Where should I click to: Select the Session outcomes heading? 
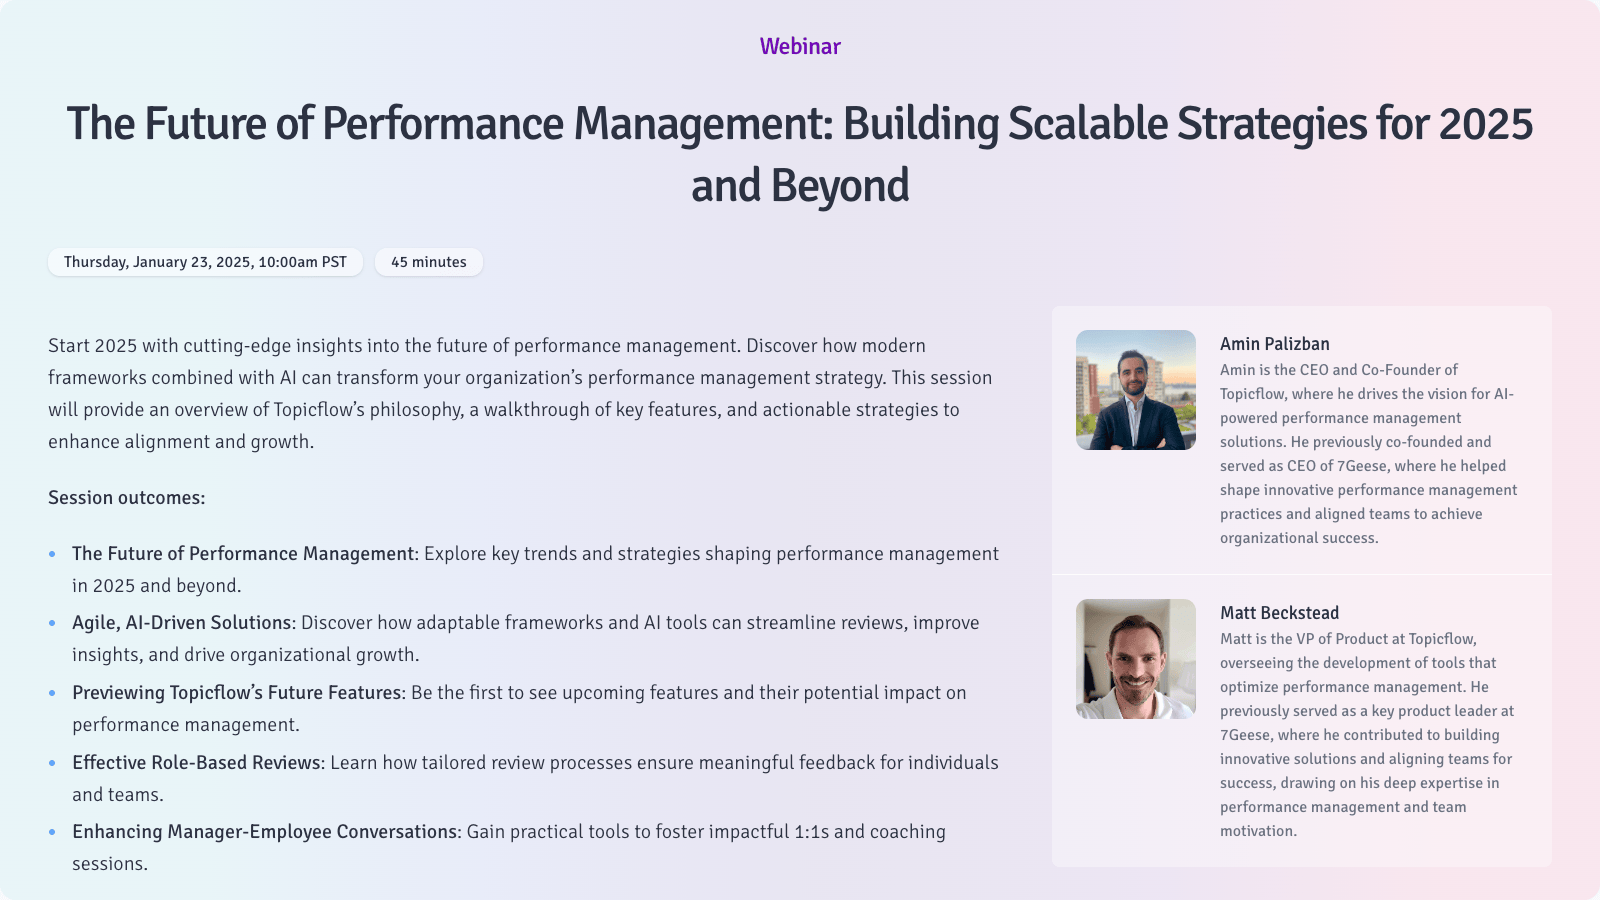pos(126,497)
